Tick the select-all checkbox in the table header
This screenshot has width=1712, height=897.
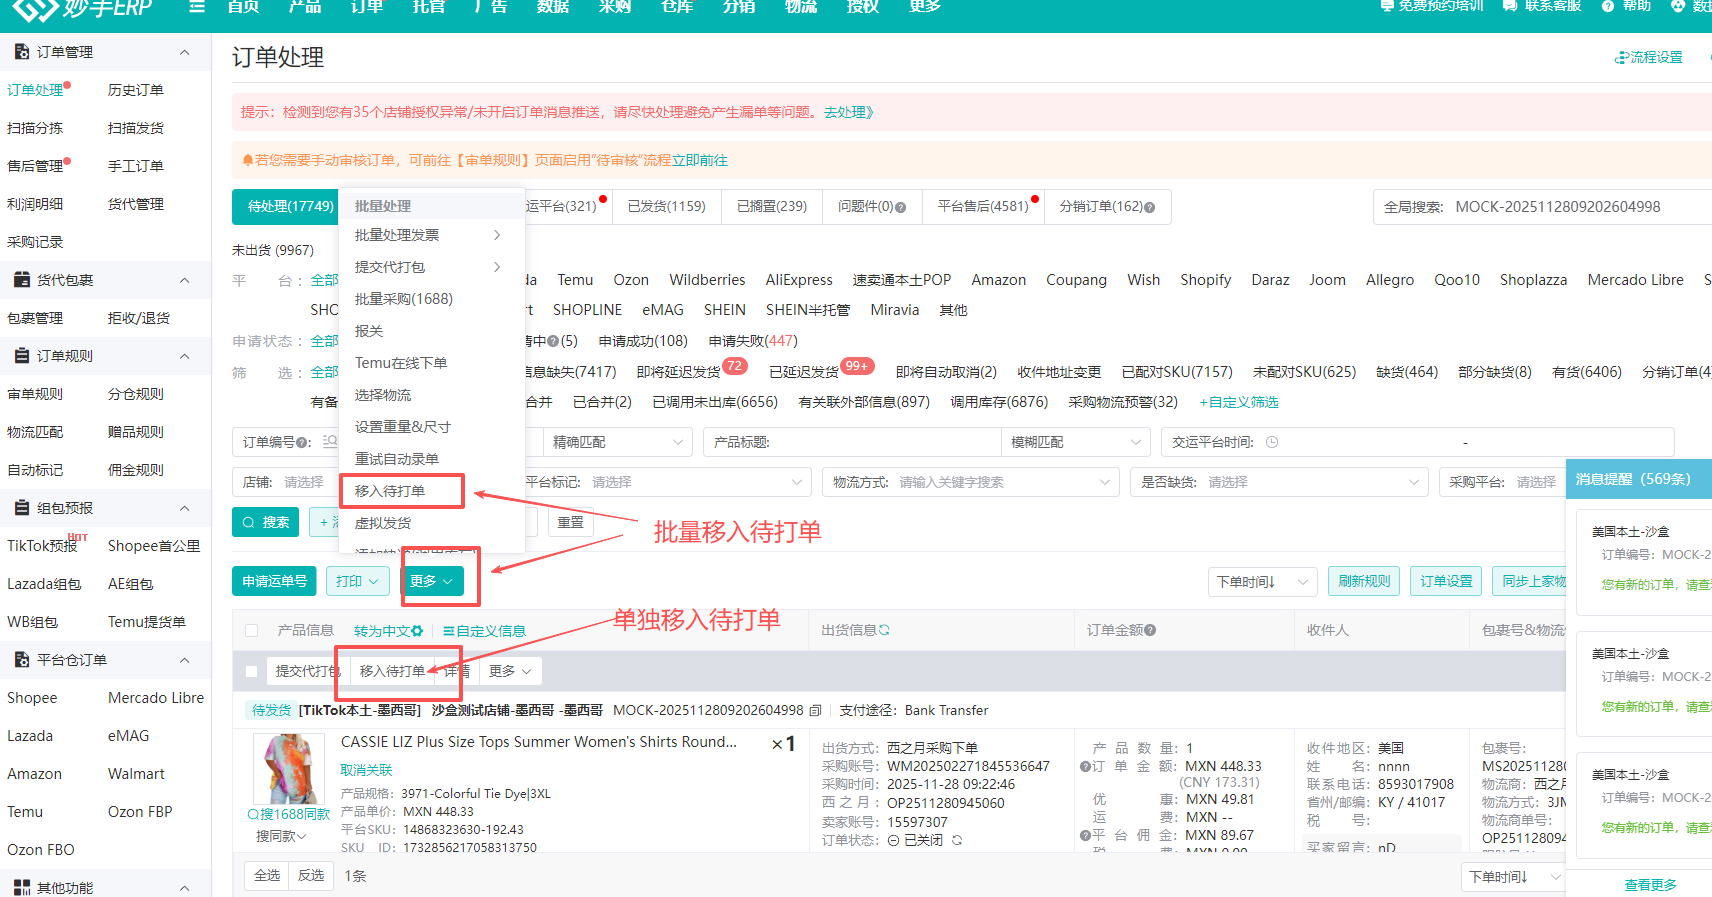click(252, 630)
